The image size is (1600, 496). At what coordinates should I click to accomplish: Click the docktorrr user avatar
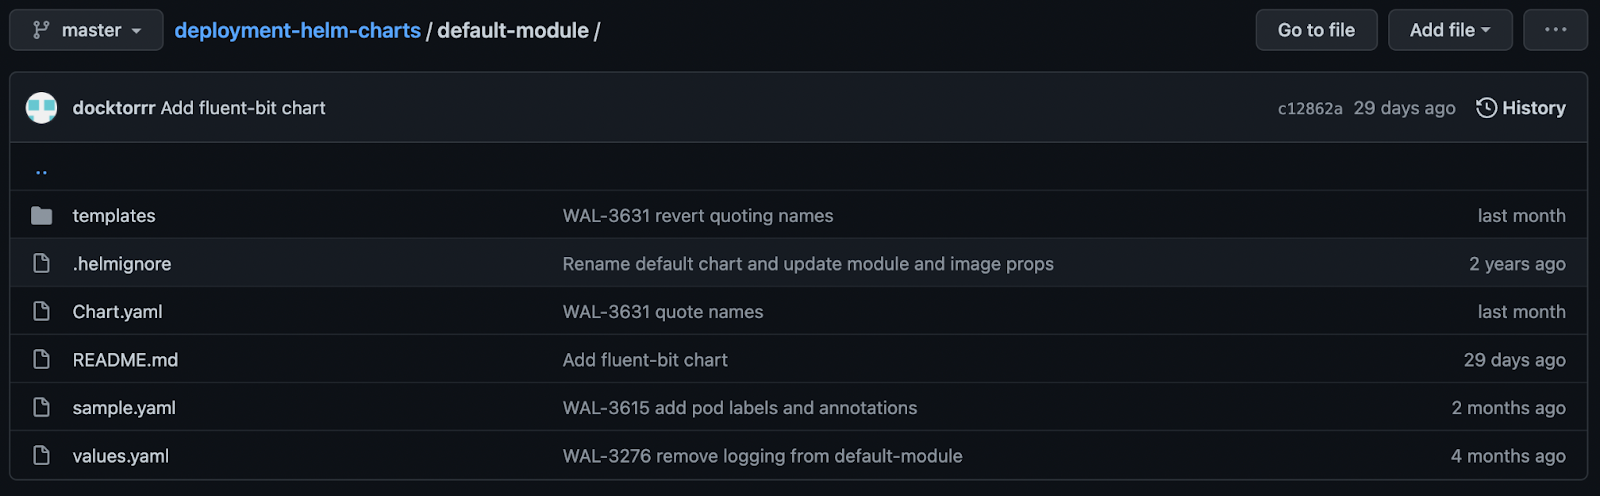click(41, 108)
